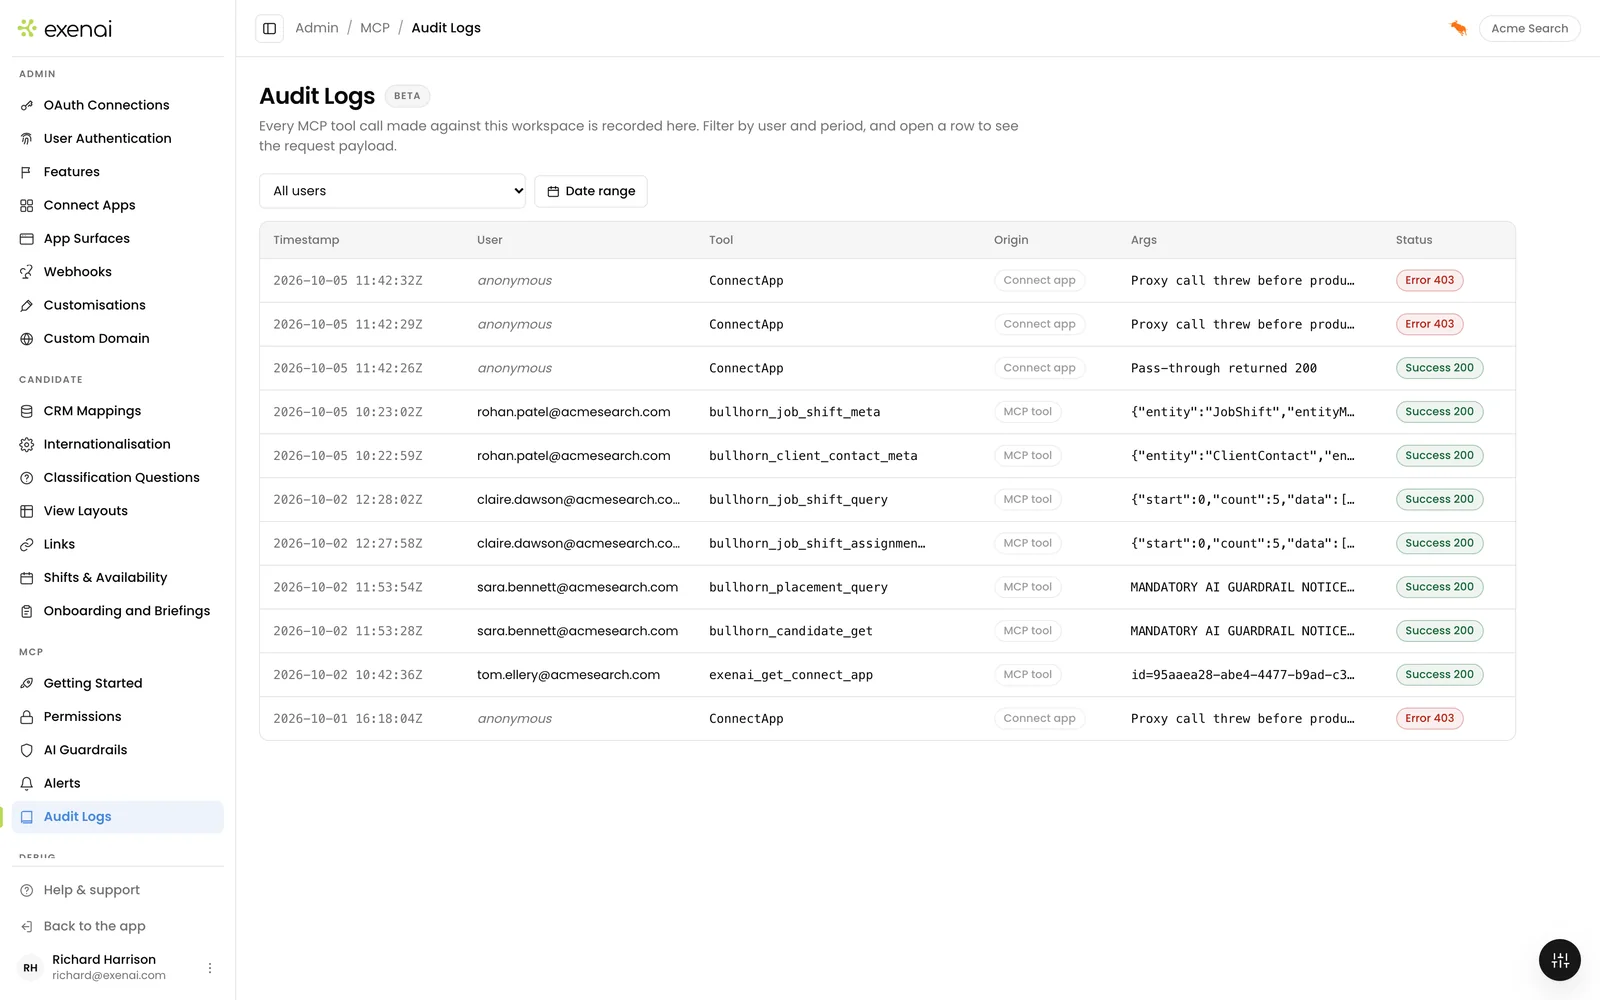This screenshot has height=1000, width=1600.
Task: Click bullhorn_job_shift_query tool cell
Action: (x=798, y=500)
